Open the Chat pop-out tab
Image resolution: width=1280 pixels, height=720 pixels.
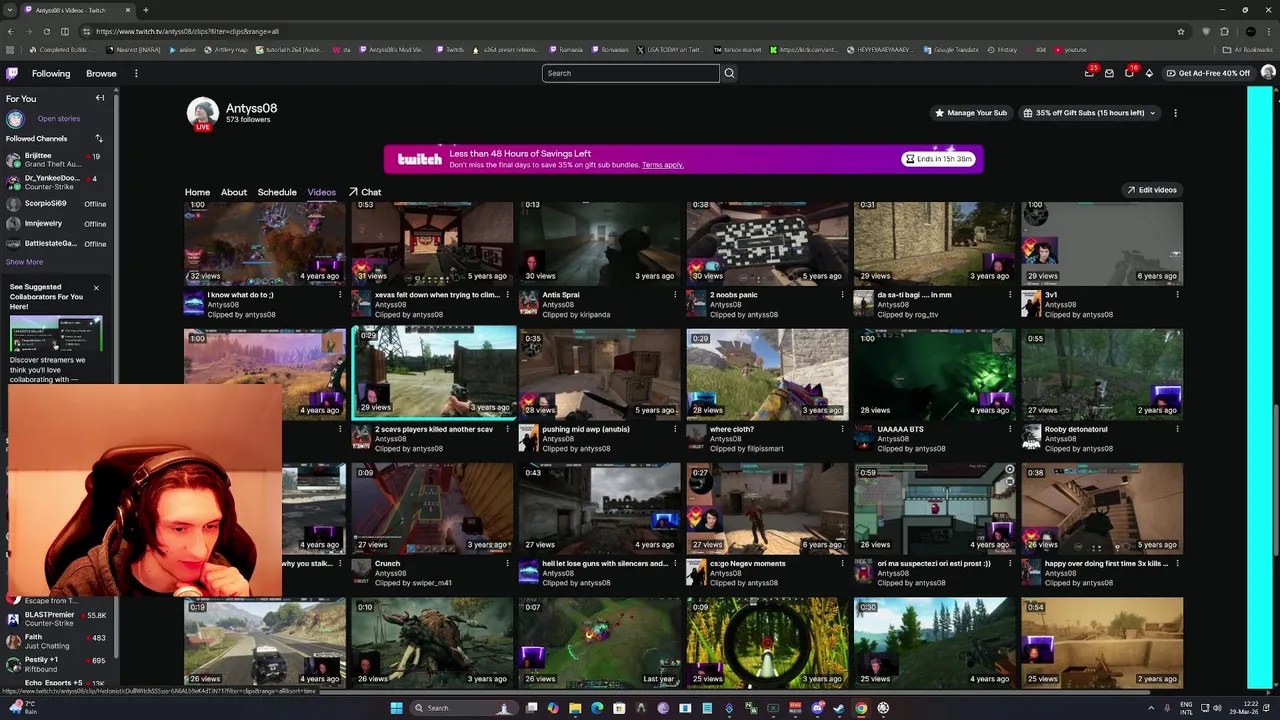tap(365, 192)
